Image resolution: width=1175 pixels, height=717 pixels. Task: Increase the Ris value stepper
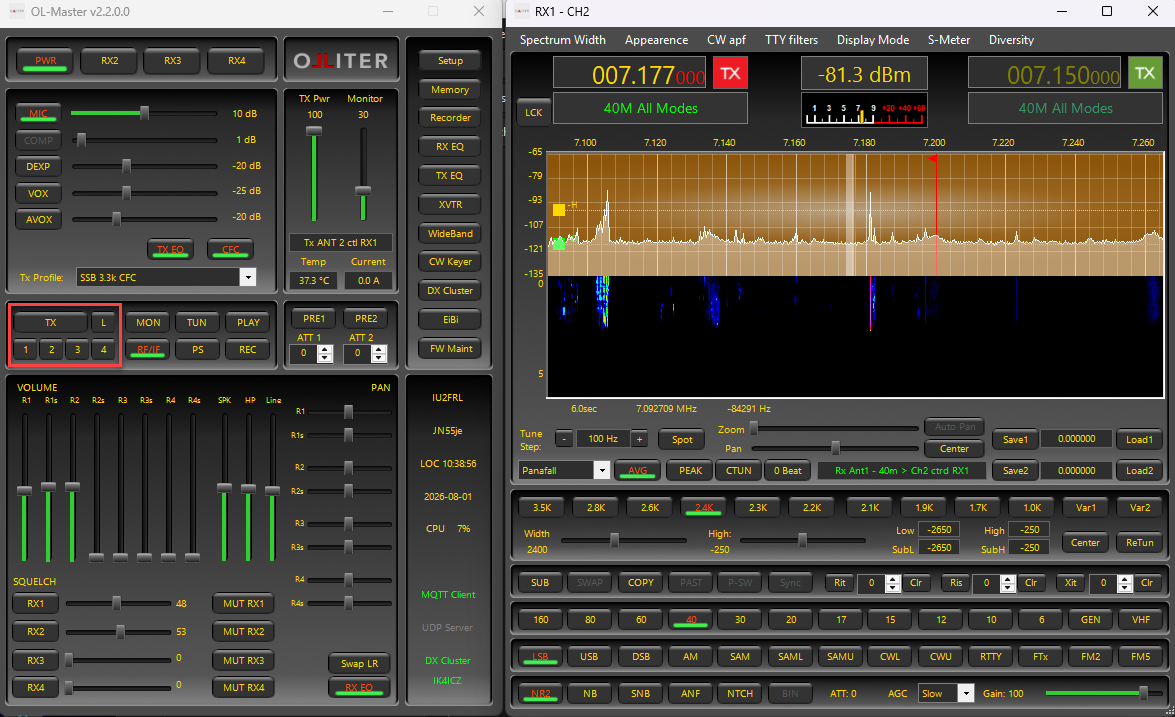(1008, 579)
